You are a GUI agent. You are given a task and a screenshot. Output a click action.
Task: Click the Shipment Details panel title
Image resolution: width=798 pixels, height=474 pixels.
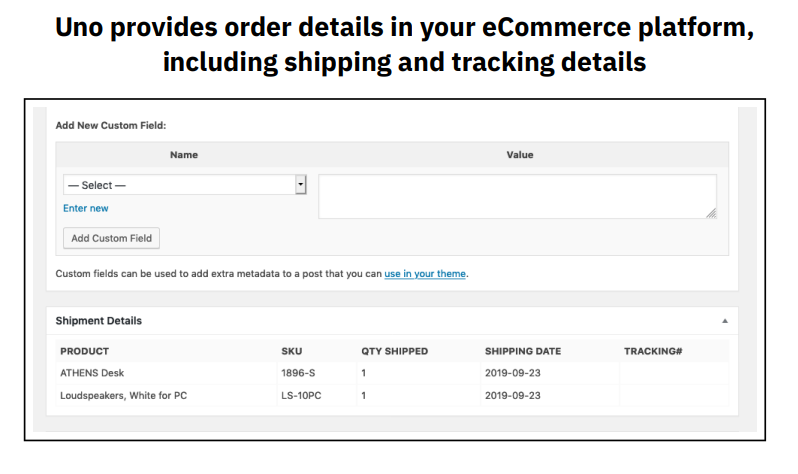click(x=99, y=321)
